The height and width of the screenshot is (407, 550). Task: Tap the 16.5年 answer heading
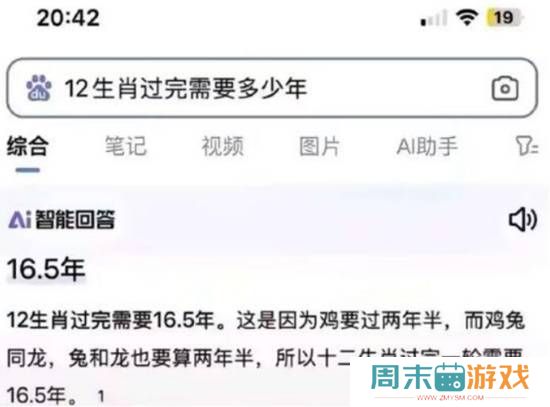click(46, 269)
